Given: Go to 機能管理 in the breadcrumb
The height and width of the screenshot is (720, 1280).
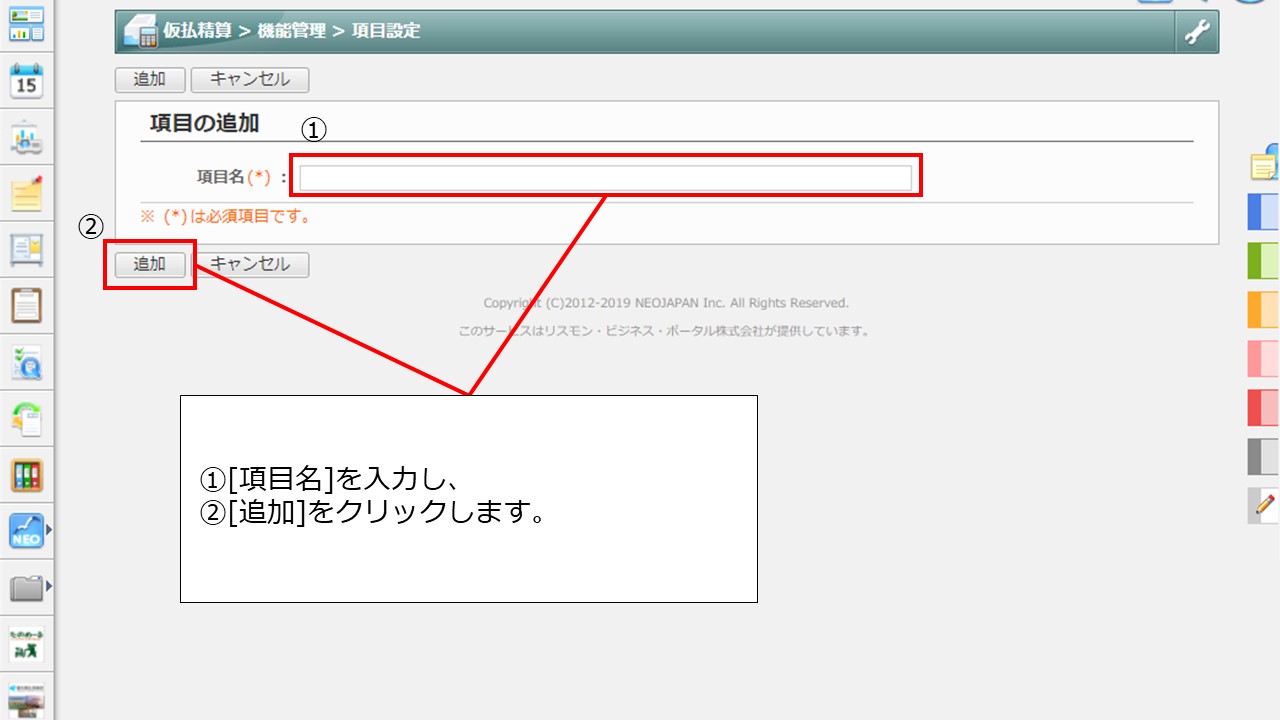Looking at the screenshot, I should (291, 31).
